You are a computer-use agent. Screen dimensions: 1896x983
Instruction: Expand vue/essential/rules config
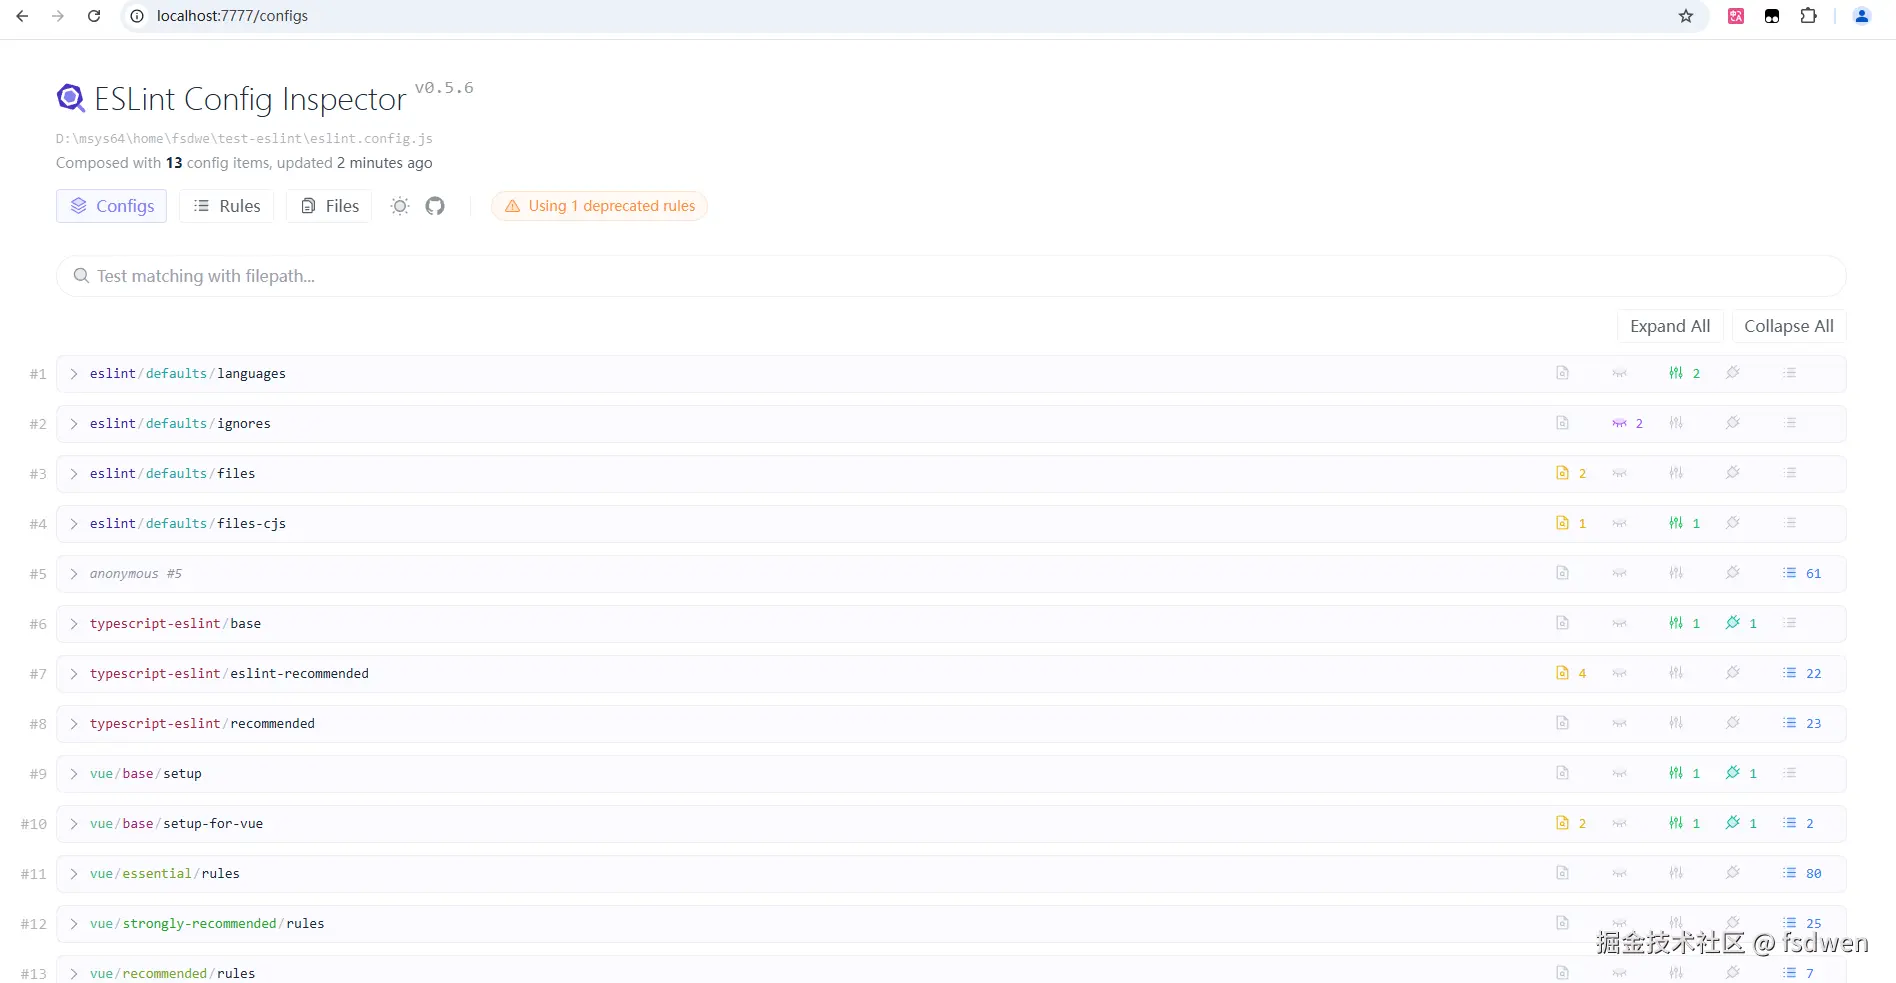coord(74,873)
